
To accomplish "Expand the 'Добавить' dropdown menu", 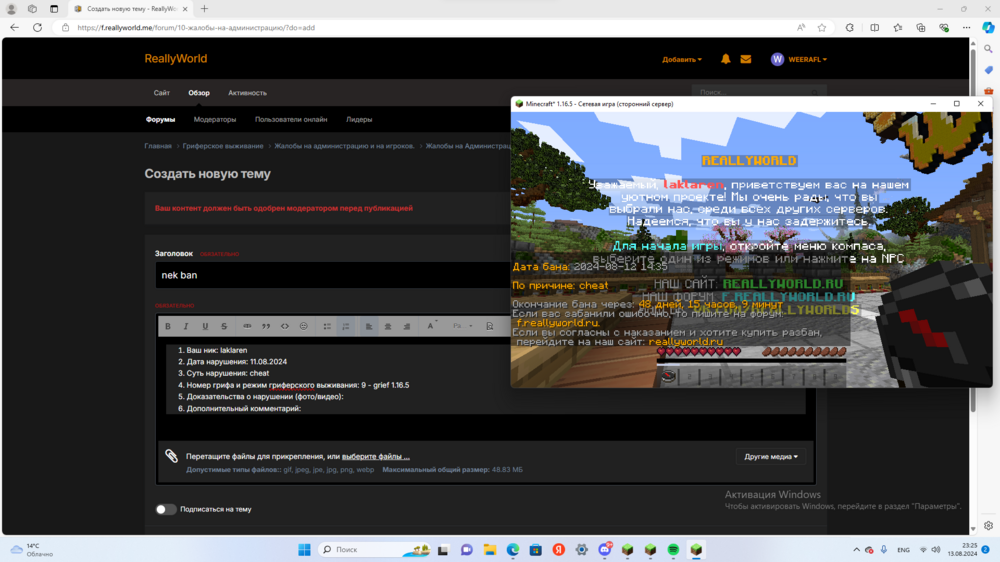I will (682, 59).
